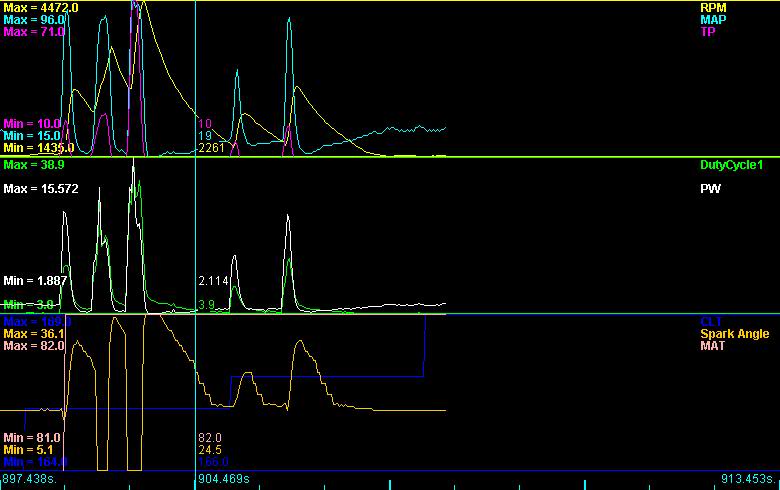Click the CLT legend label

(711, 322)
